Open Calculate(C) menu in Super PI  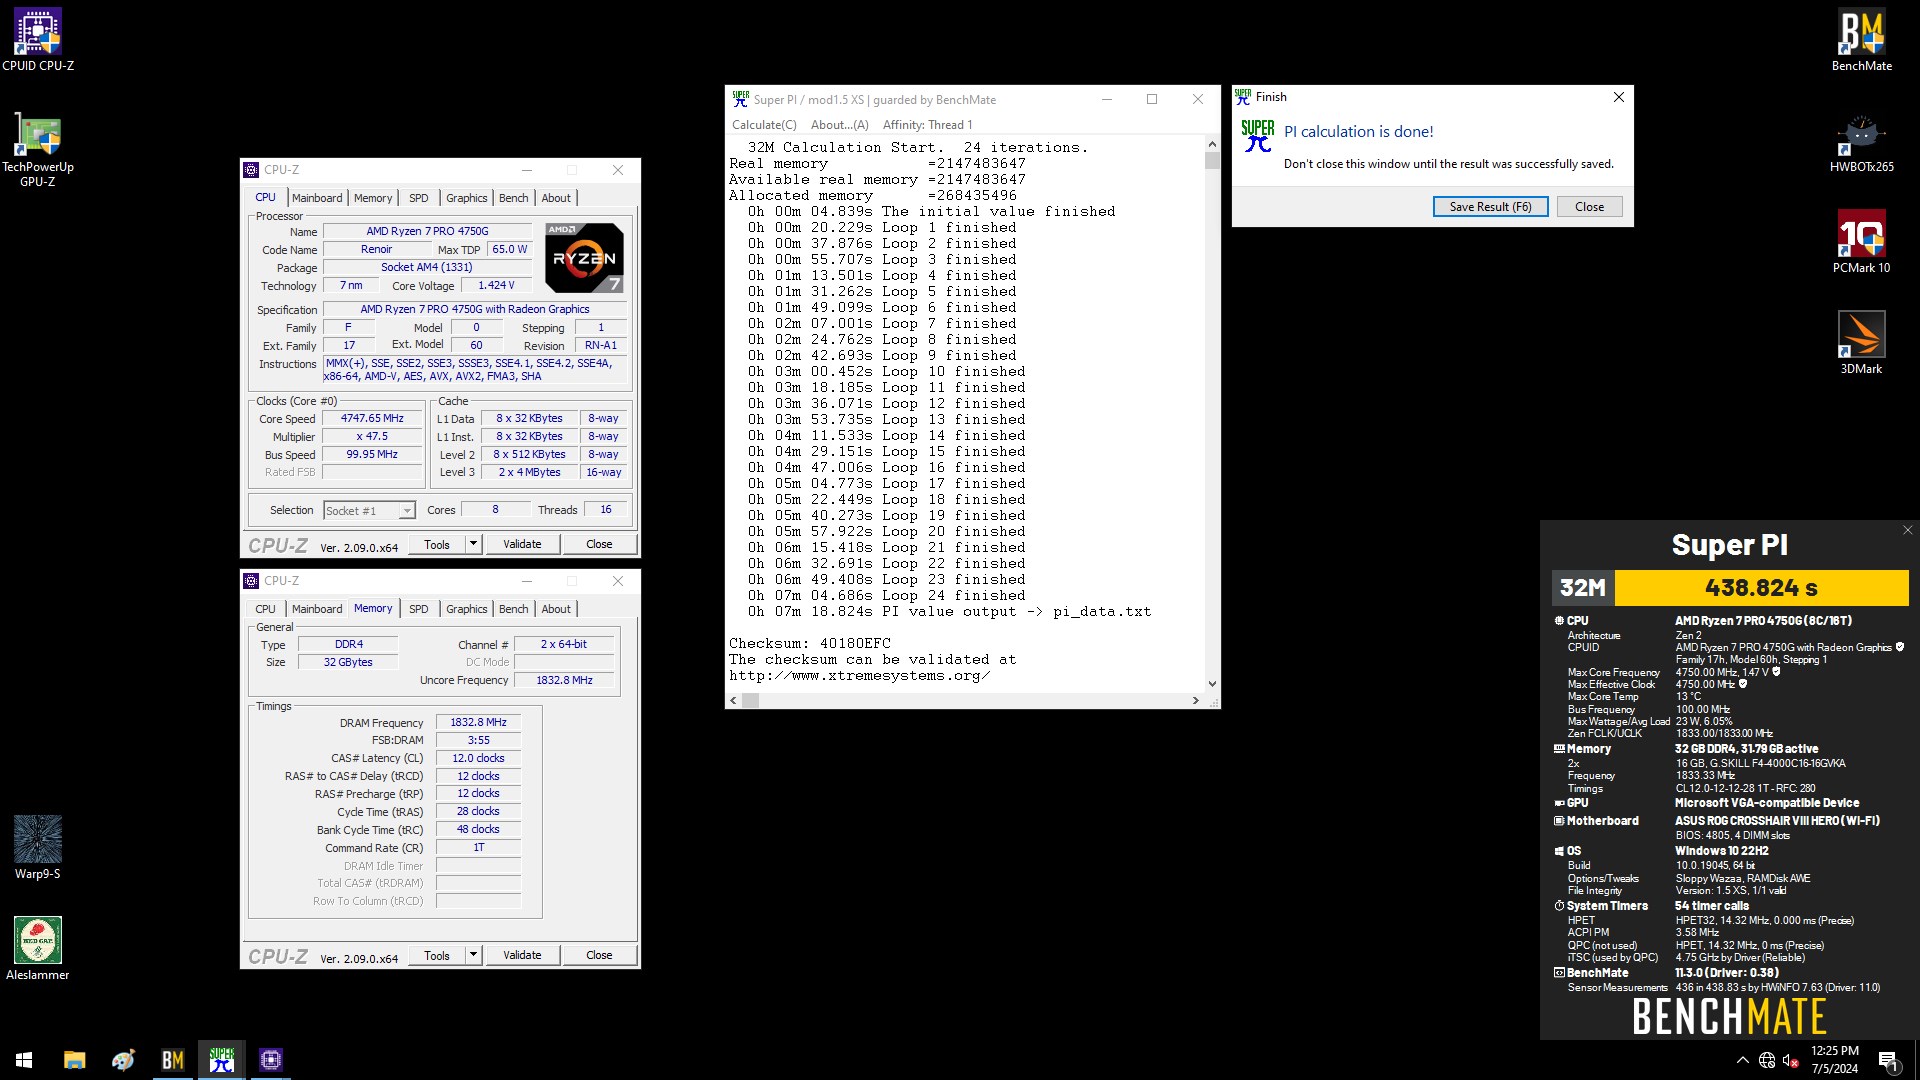pyautogui.click(x=764, y=125)
